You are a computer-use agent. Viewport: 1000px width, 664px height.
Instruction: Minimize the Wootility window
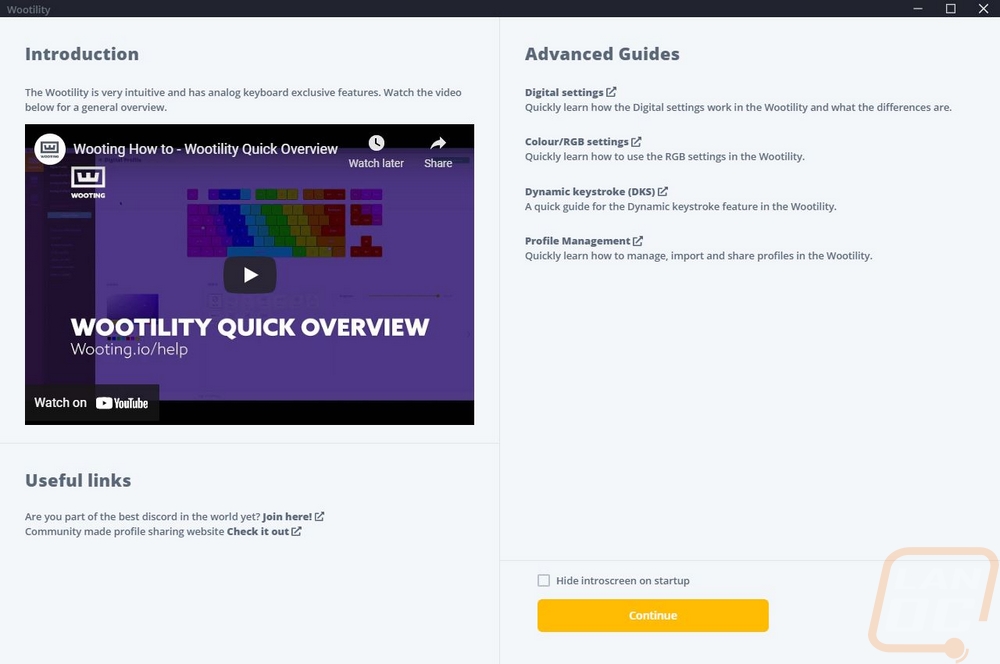[918, 8]
